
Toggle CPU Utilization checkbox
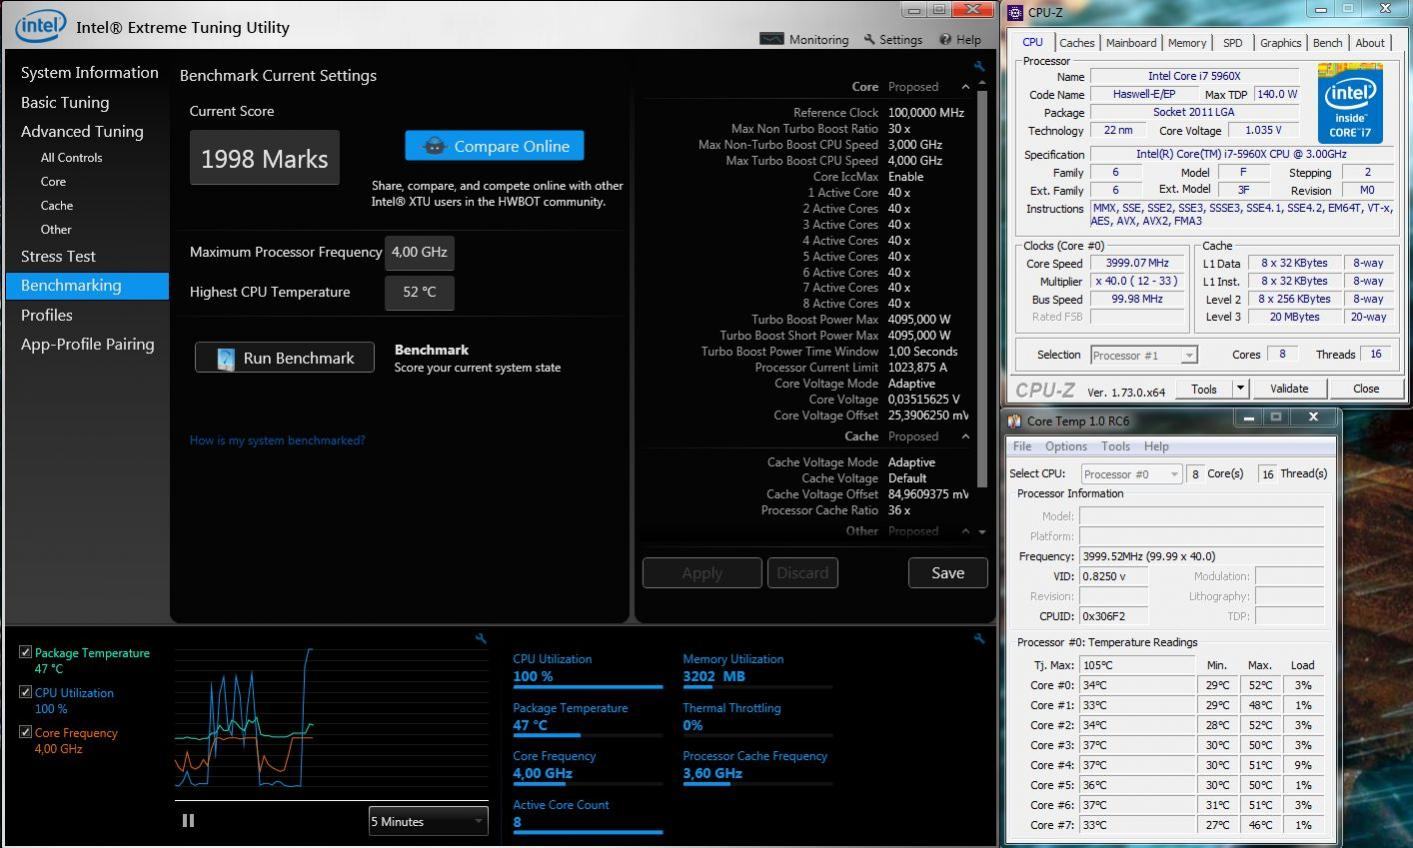26,692
